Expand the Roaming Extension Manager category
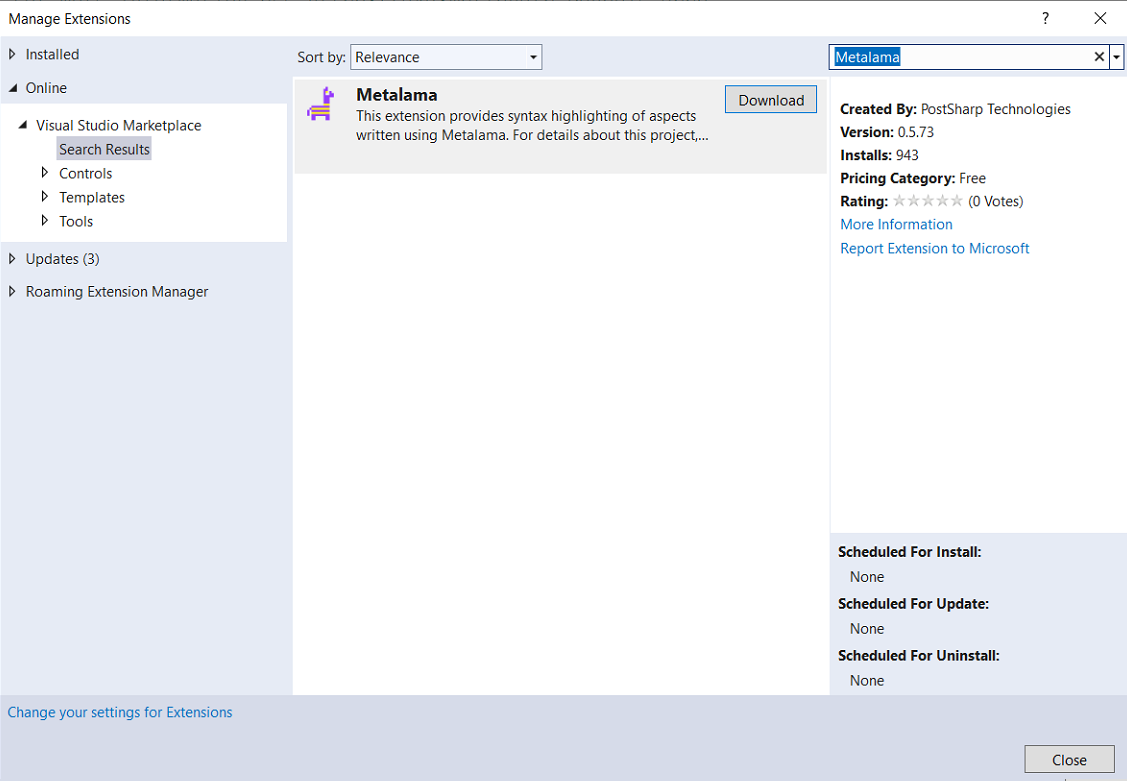Image resolution: width=1127 pixels, height=781 pixels. coord(13,292)
